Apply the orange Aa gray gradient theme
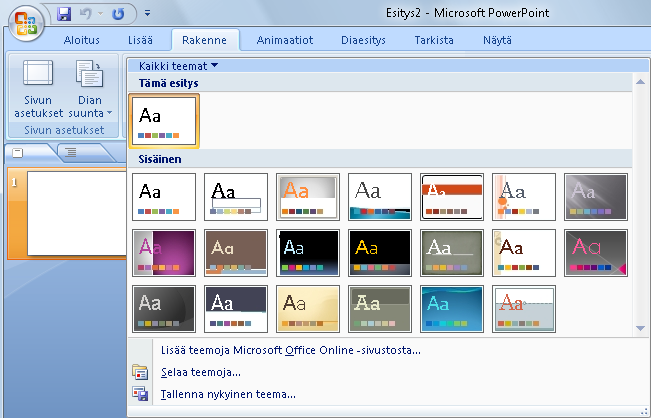The height and width of the screenshot is (418, 651). [x=308, y=197]
